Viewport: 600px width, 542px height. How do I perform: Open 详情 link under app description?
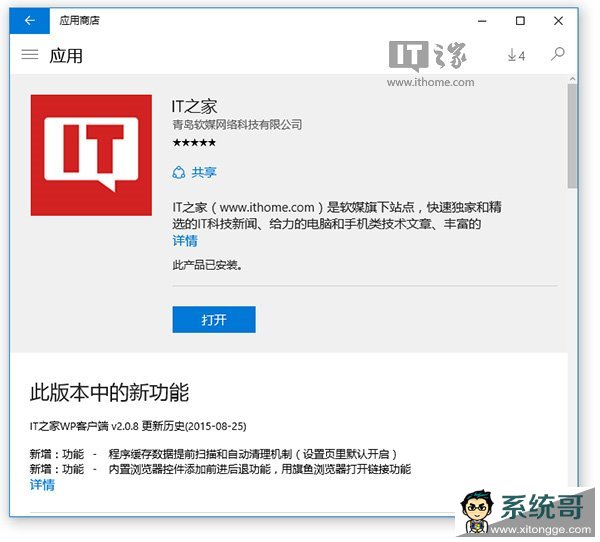click(185, 241)
